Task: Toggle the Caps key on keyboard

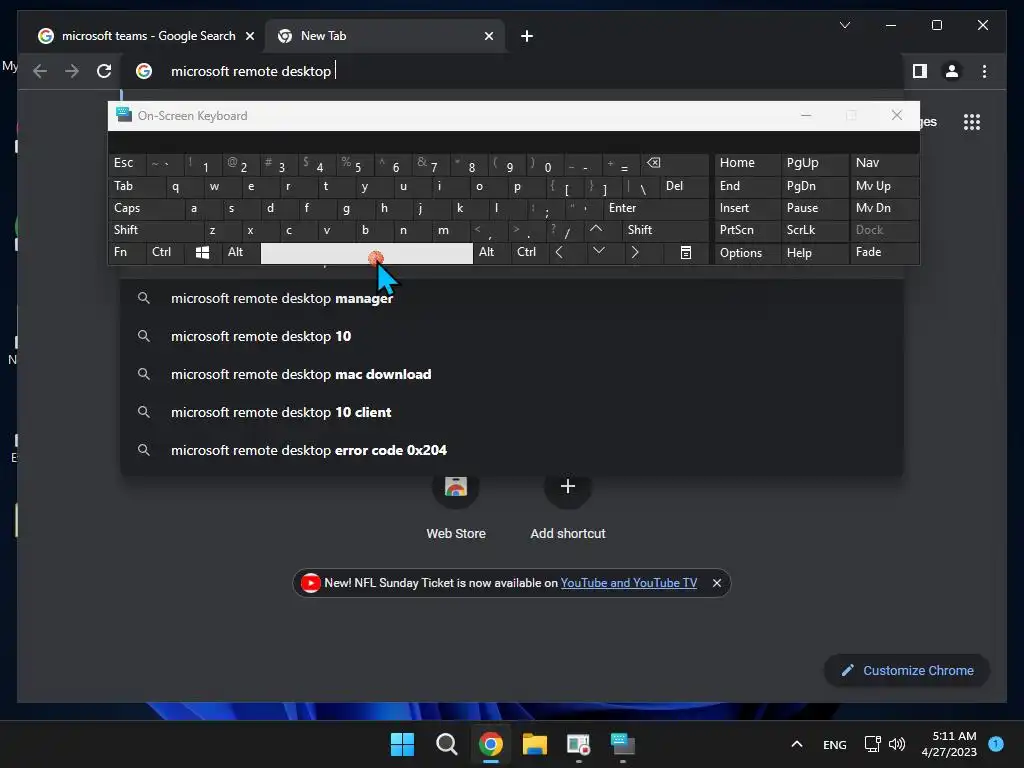Action: (146, 208)
